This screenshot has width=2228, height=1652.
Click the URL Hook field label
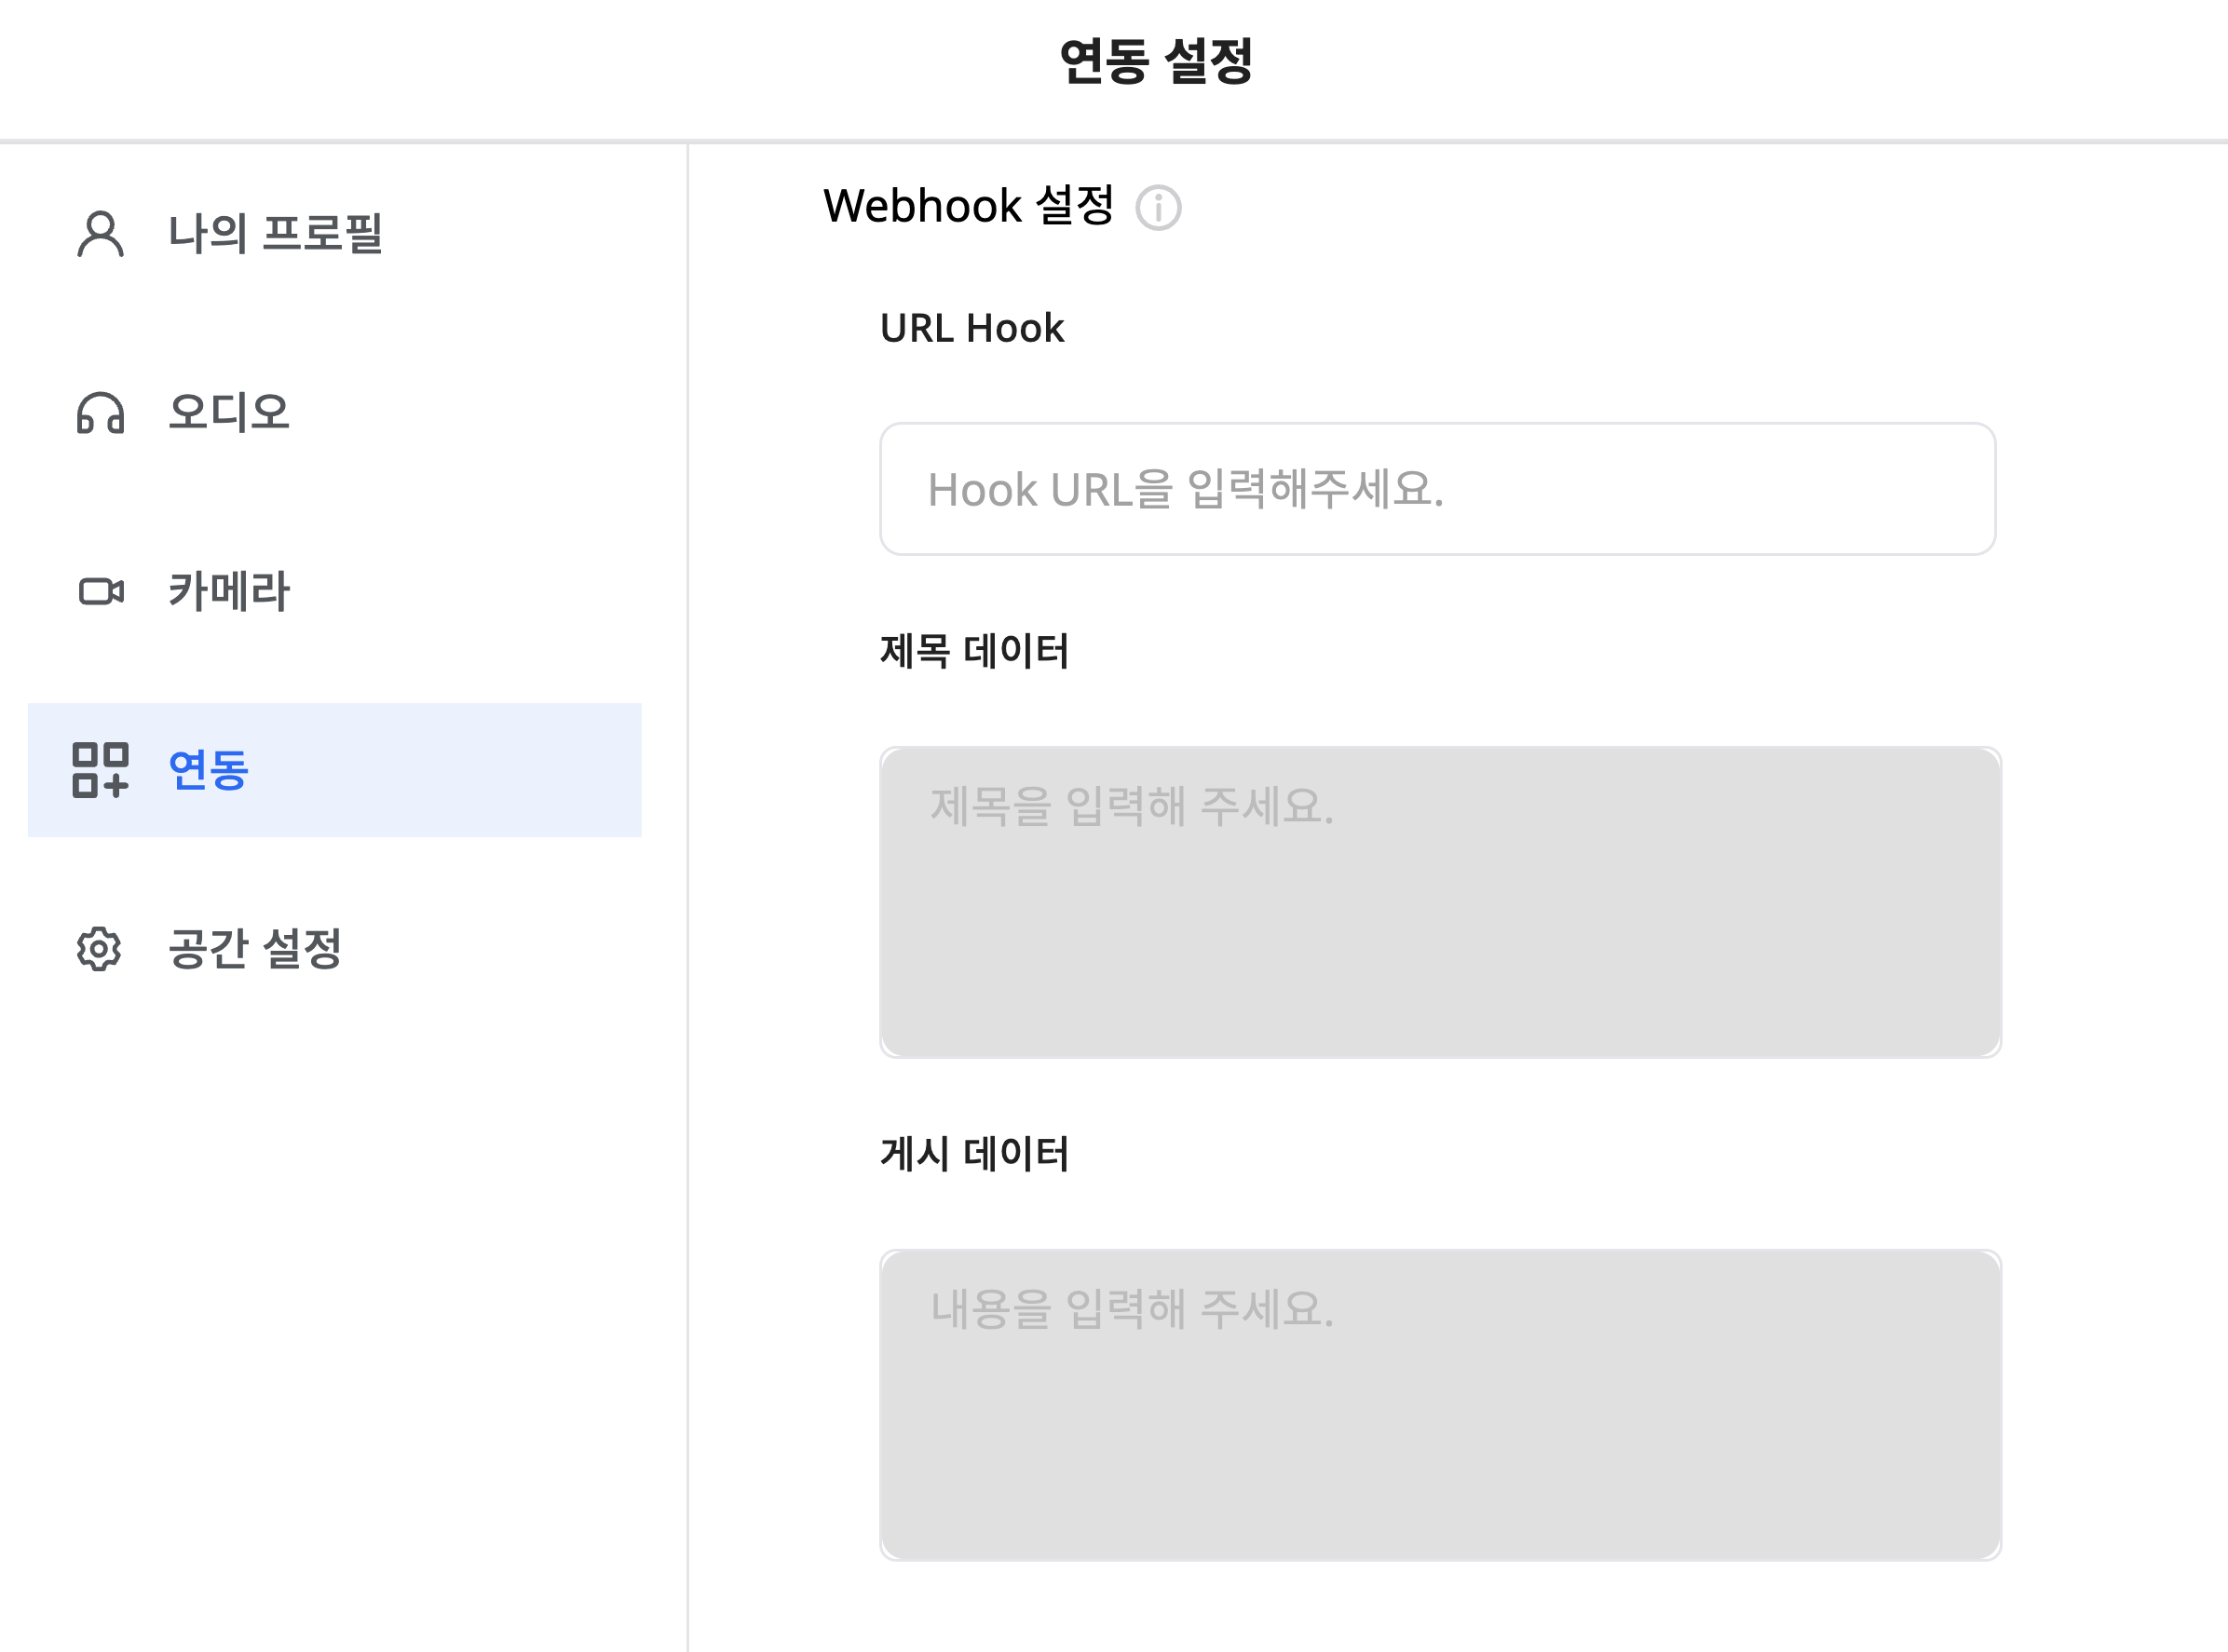(x=972, y=328)
